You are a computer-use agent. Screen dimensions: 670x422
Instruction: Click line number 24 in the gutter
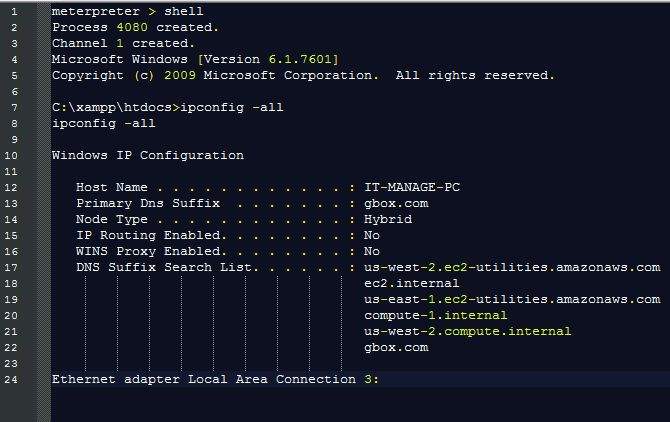11,379
